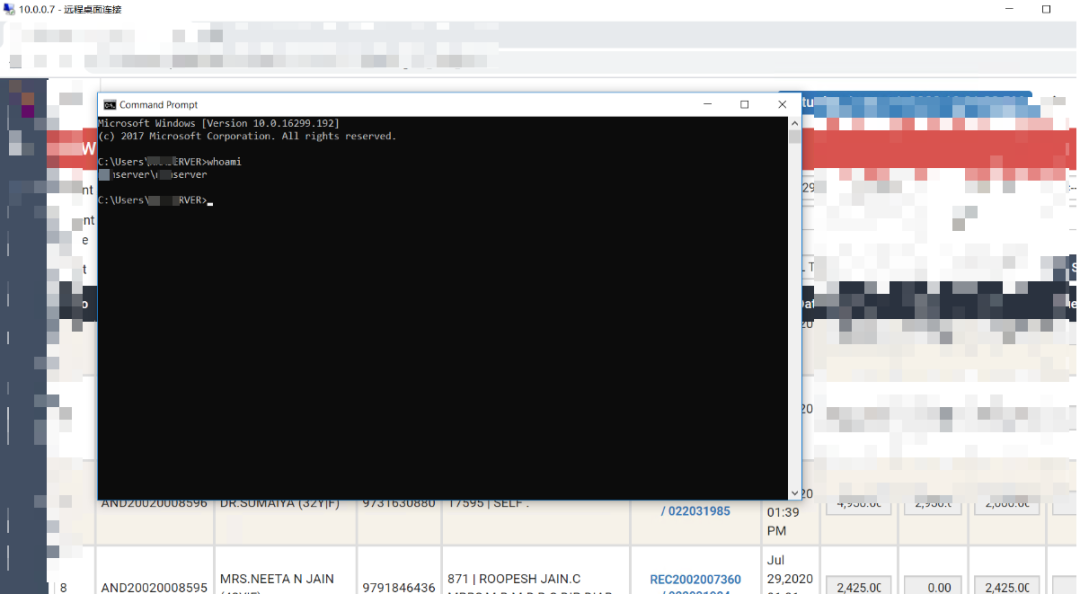This screenshot has width=1080, height=594.
Task: Click the Command Prompt title bar icon
Action: point(110,105)
